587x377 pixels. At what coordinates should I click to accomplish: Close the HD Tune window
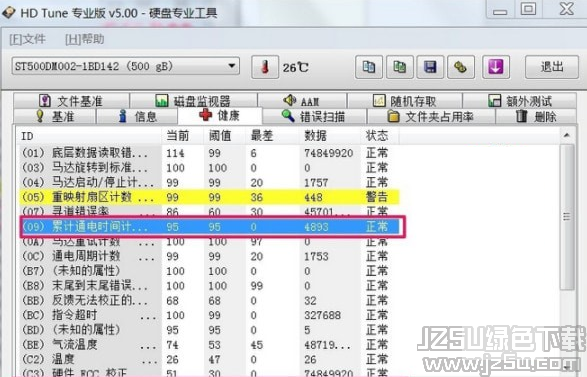[566, 9]
